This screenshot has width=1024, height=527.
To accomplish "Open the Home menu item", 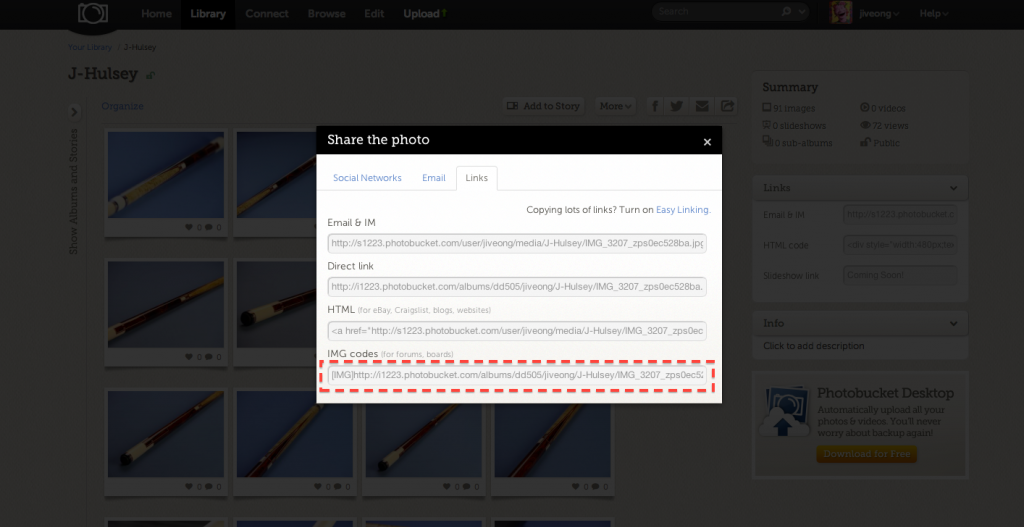I will coord(157,14).
